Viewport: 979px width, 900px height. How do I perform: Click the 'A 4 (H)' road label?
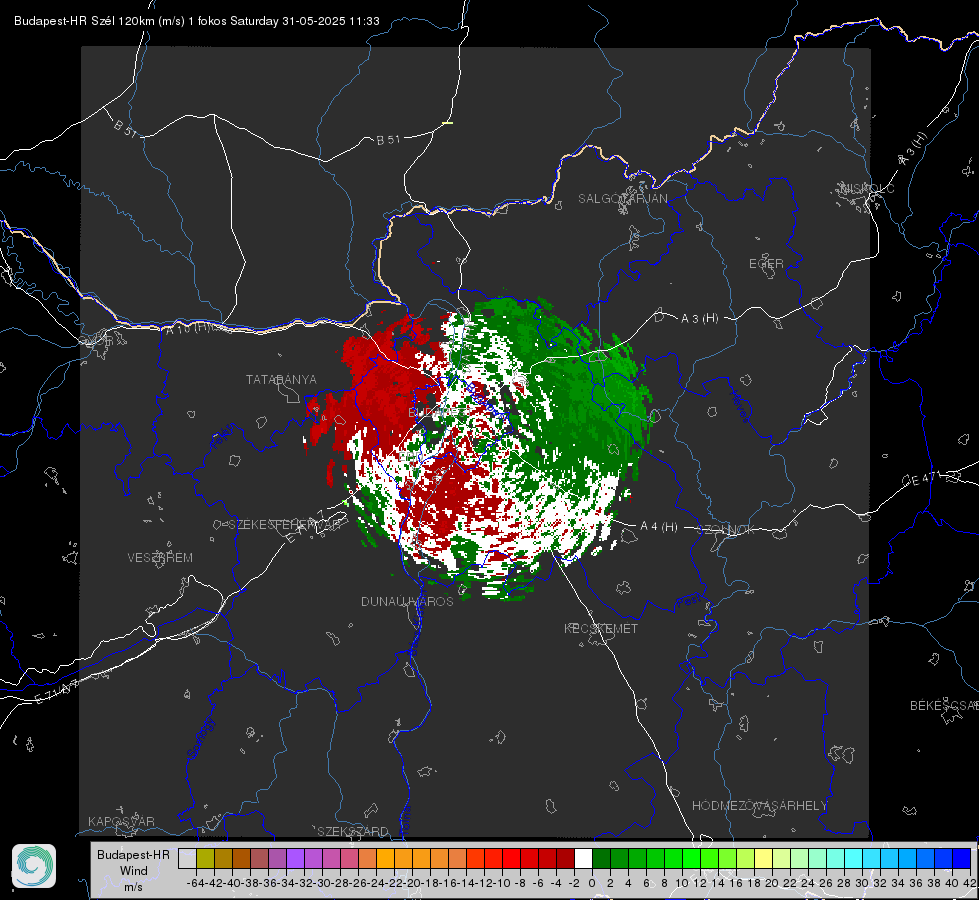[659, 527]
